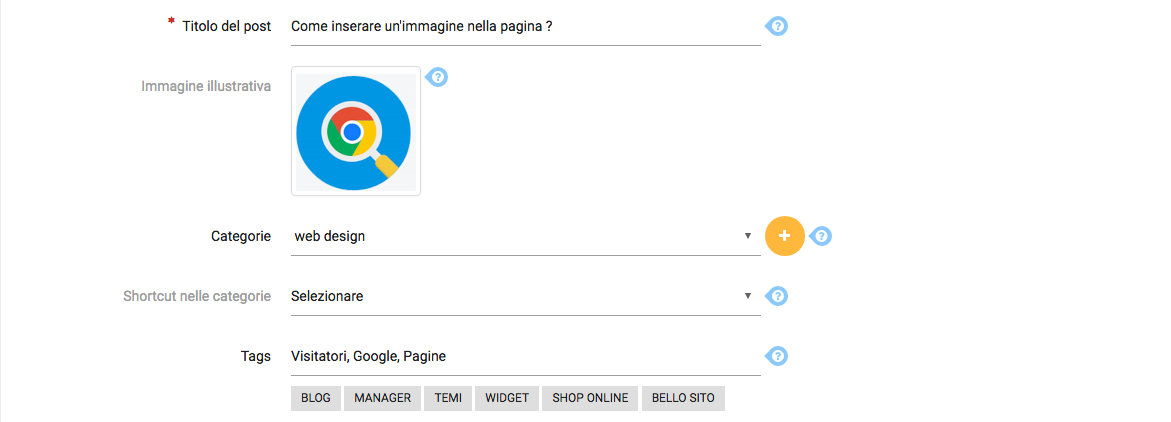Click into the Titolo del post field

click(x=524, y=27)
